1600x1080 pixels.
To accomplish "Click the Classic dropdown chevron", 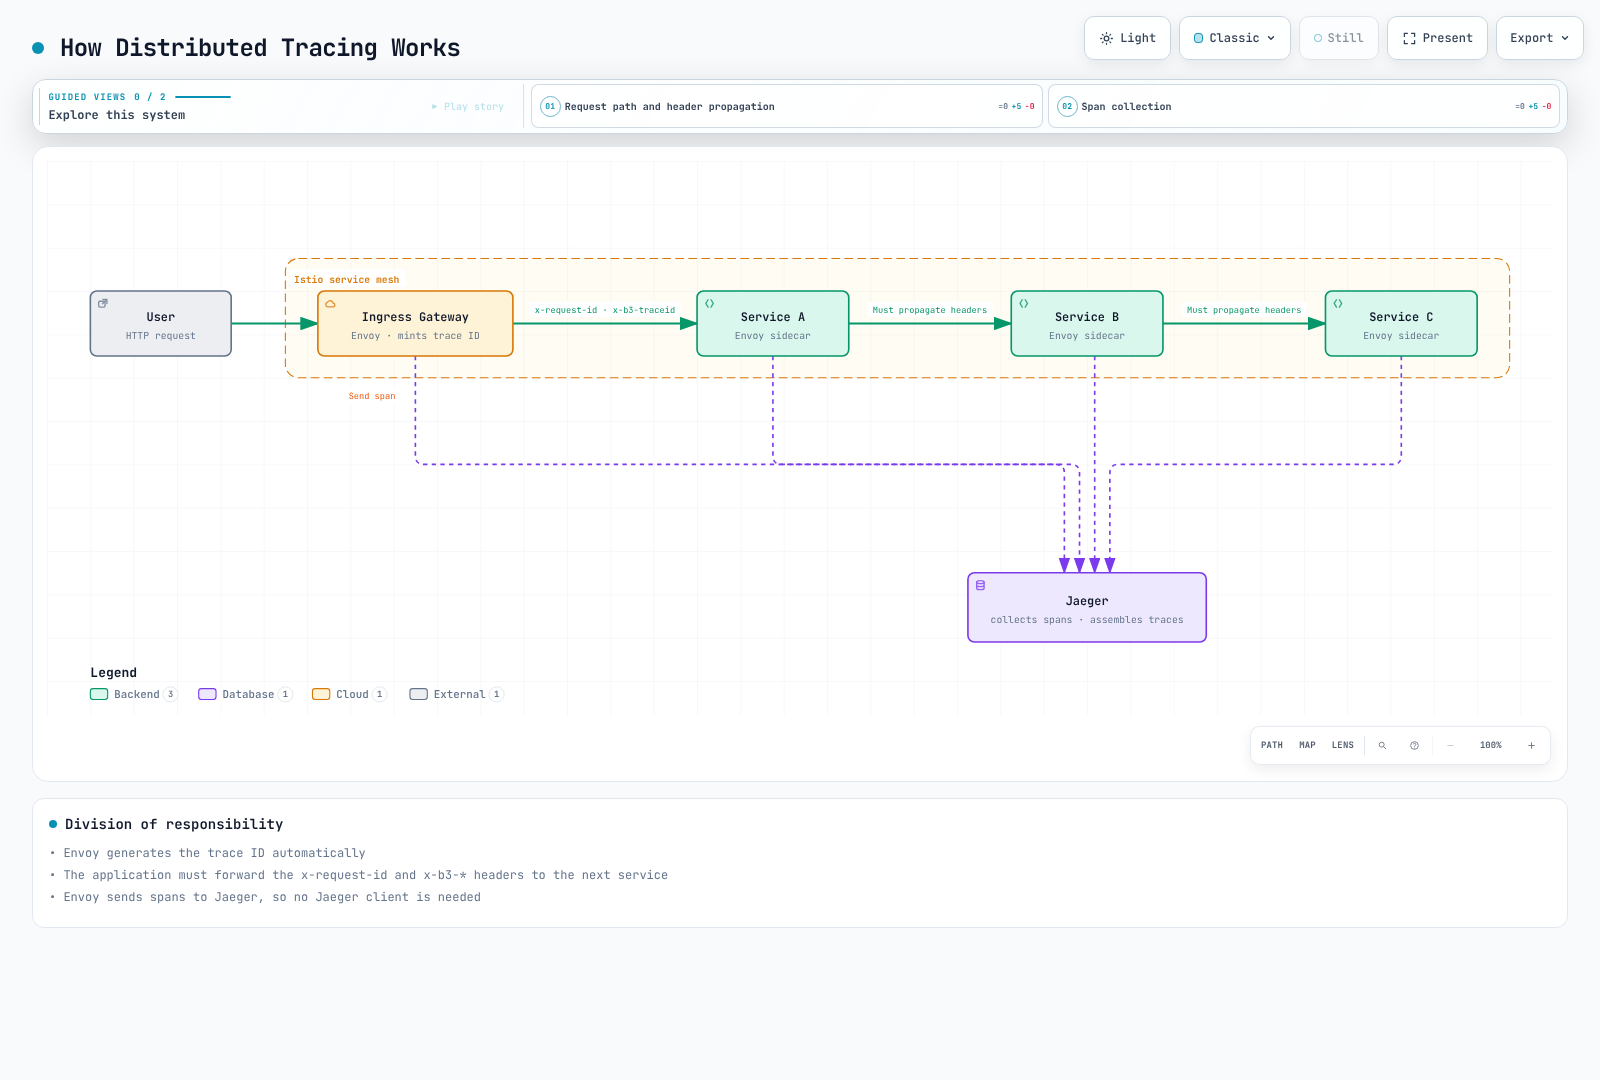I will click(1271, 38).
